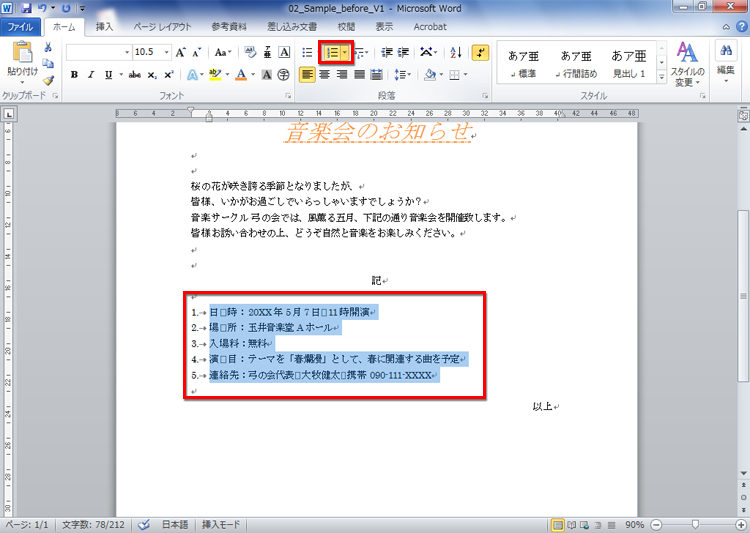Screen dimensions: 750x533
Task: Click the zoom slider handle
Action: pos(695,525)
